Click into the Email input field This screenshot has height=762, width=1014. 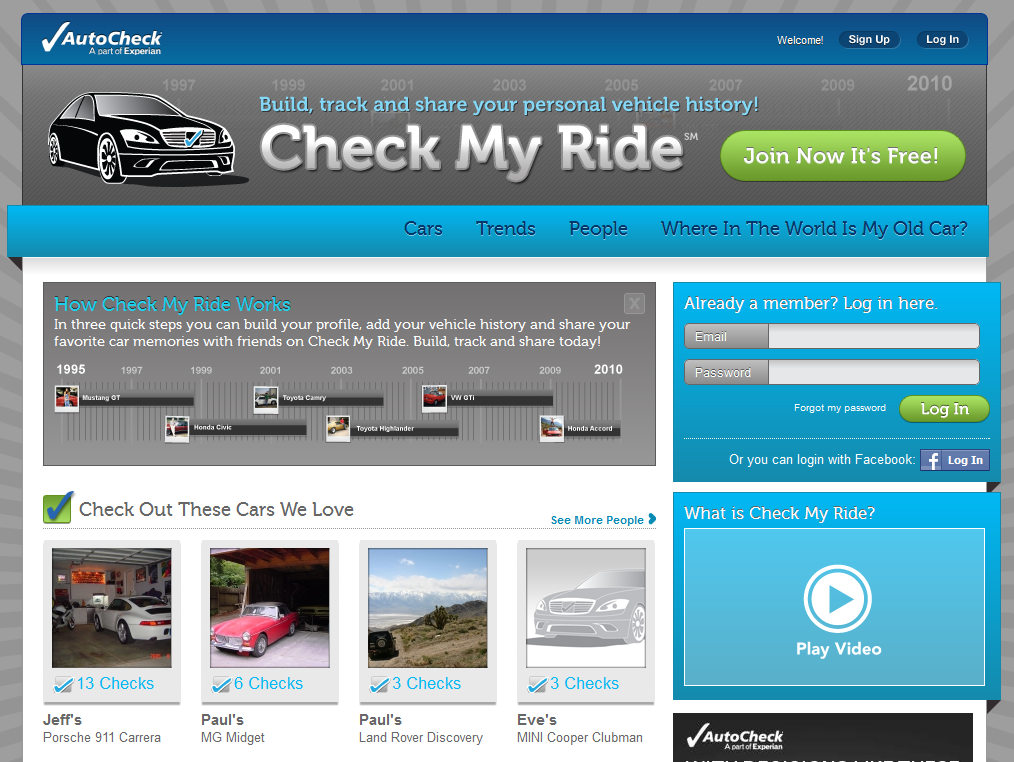click(x=872, y=337)
